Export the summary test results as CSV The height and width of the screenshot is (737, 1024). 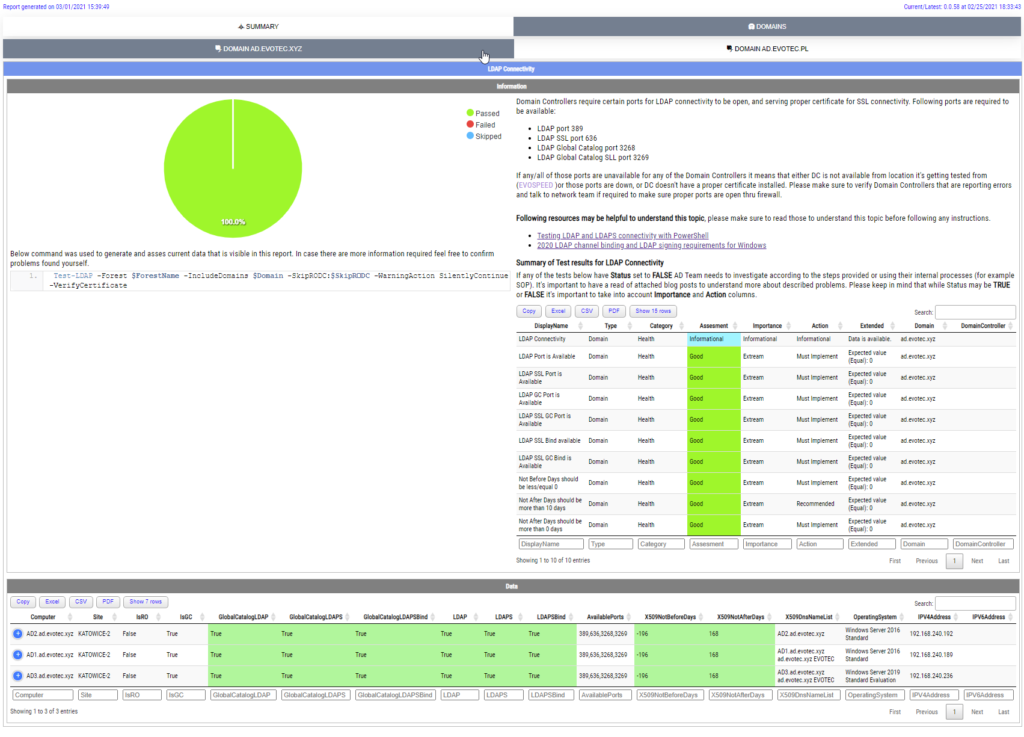587,311
